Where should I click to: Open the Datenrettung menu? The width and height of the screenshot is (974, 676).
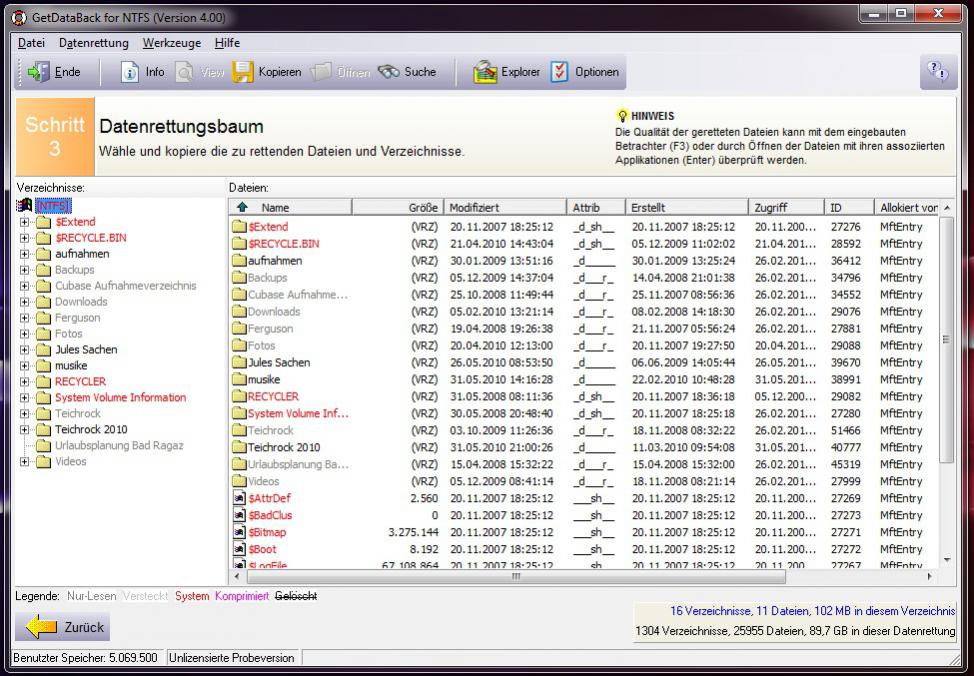(94, 43)
